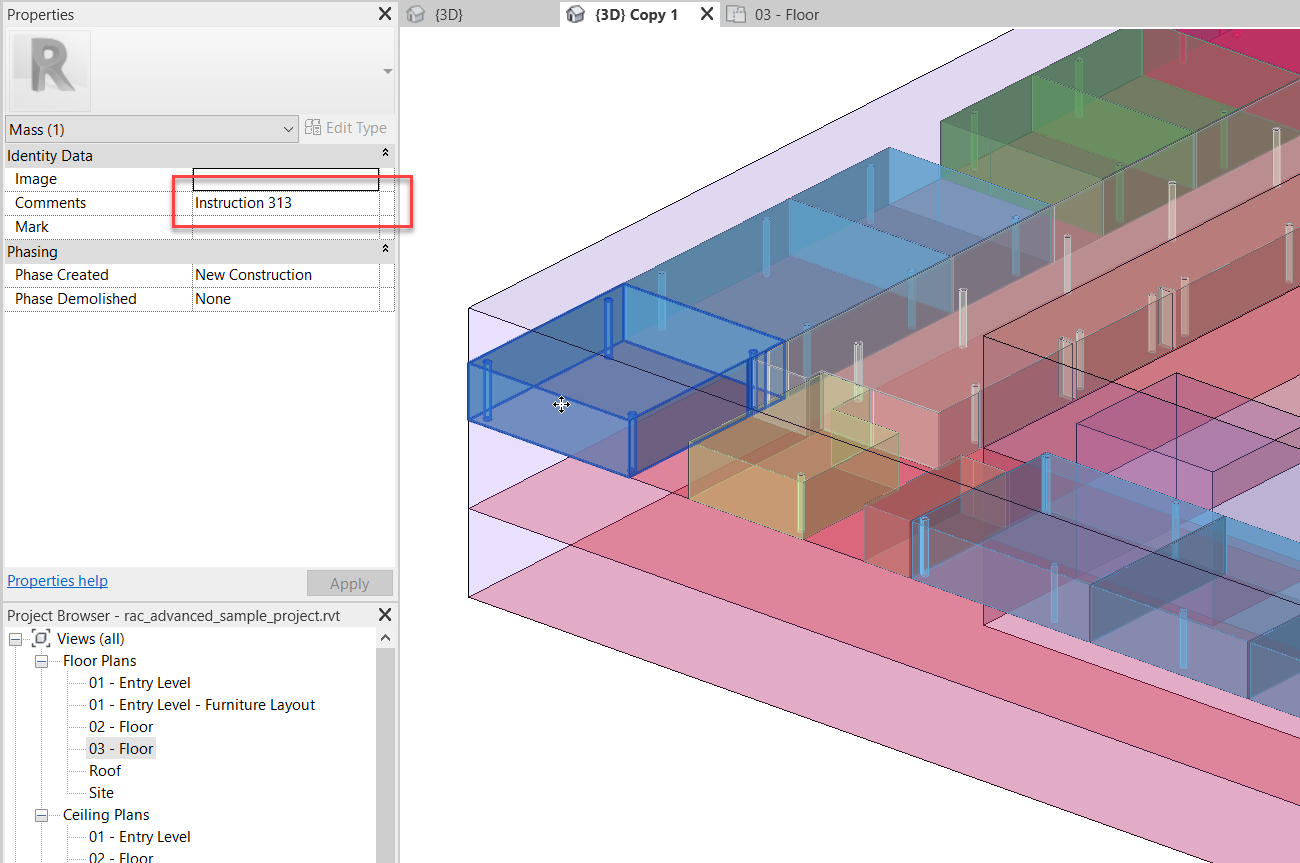Collapse the Floor Plans branch
The image size is (1300, 863).
tap(41, 661)
